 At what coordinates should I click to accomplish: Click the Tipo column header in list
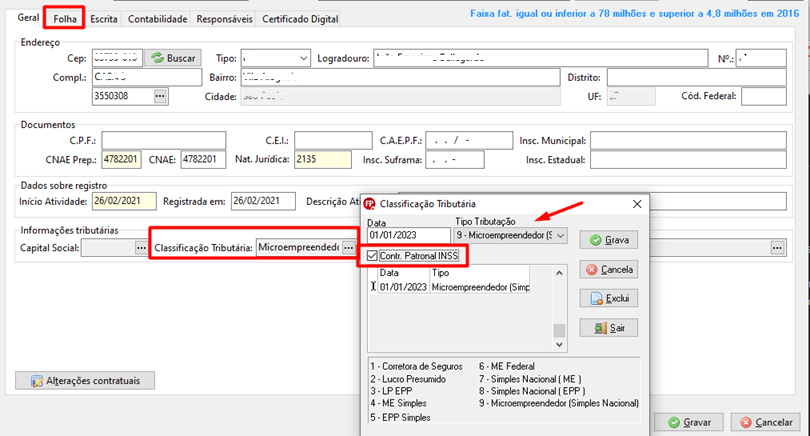coord(480,273)
